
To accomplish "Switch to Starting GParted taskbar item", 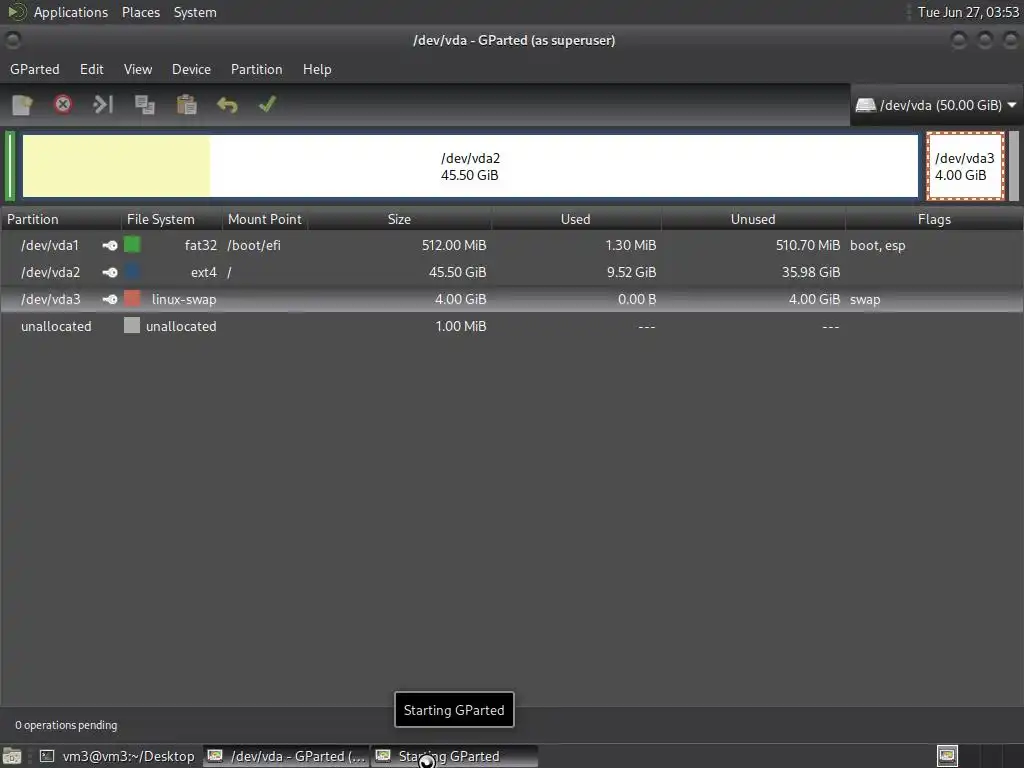I will (455, 756).
